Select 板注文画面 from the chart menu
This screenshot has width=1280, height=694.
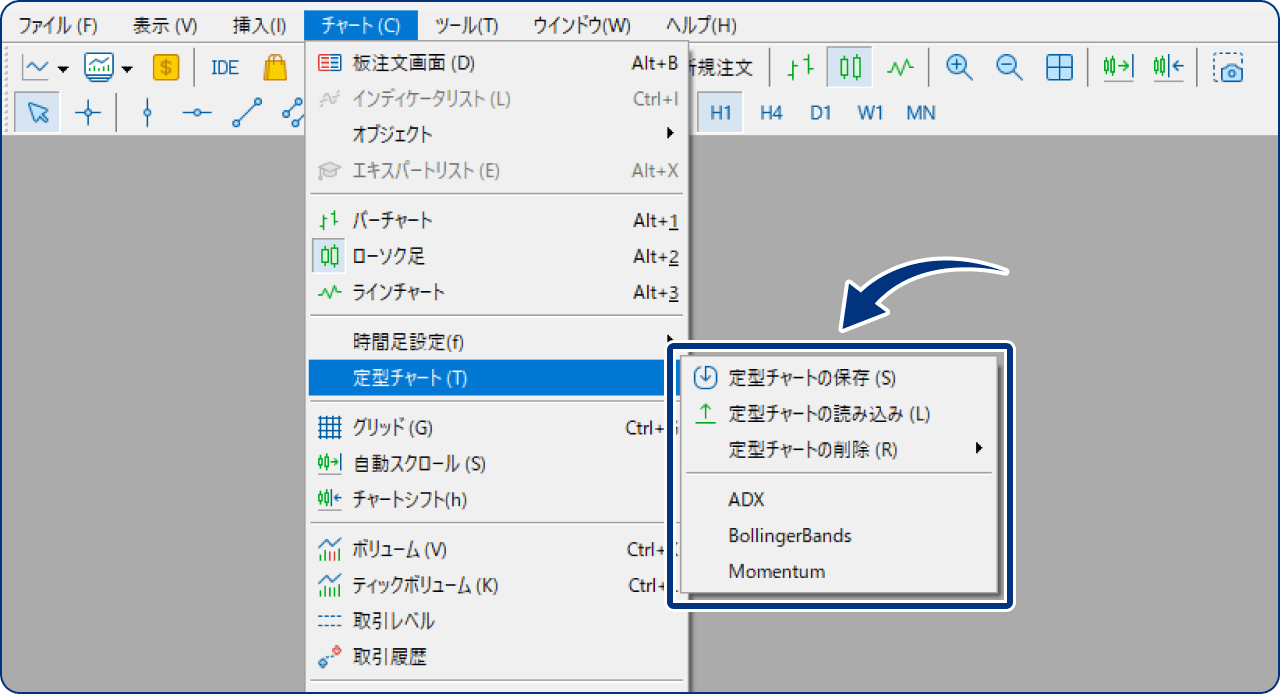click(x=400, y=61)
